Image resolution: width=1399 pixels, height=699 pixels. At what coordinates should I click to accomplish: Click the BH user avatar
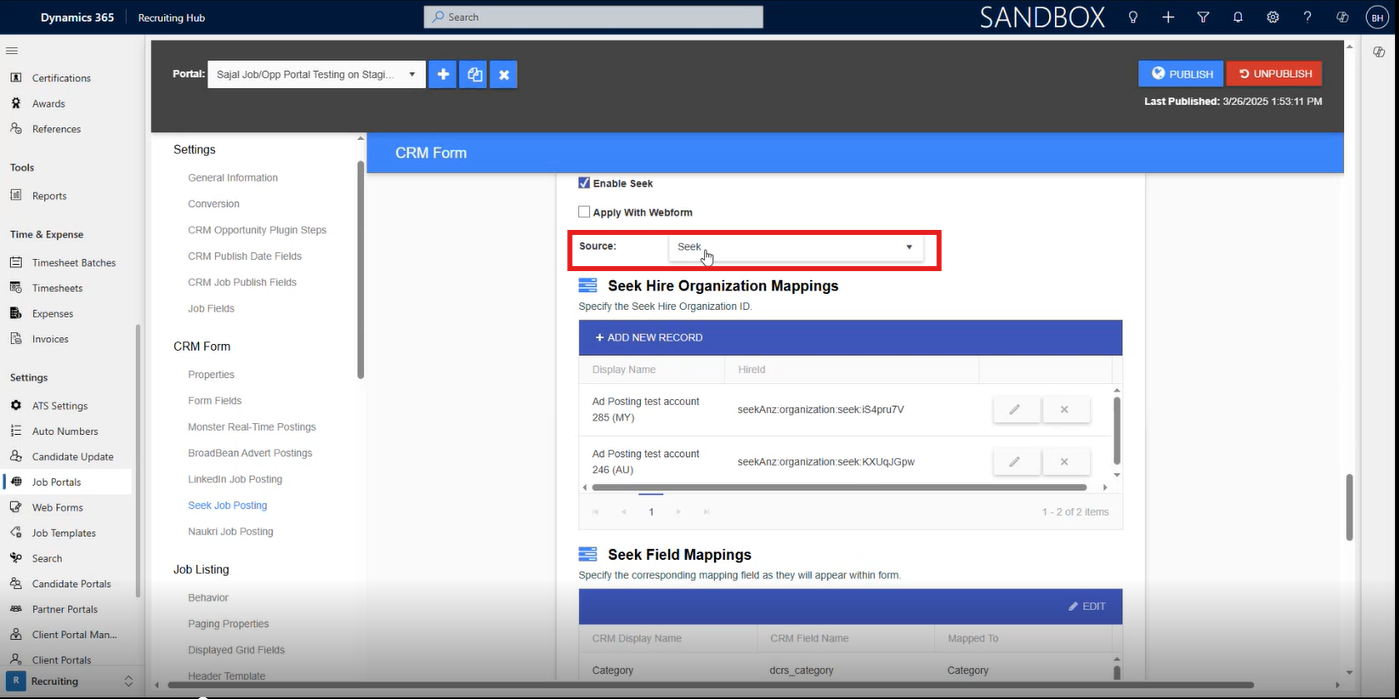(x=1377, y=17)
